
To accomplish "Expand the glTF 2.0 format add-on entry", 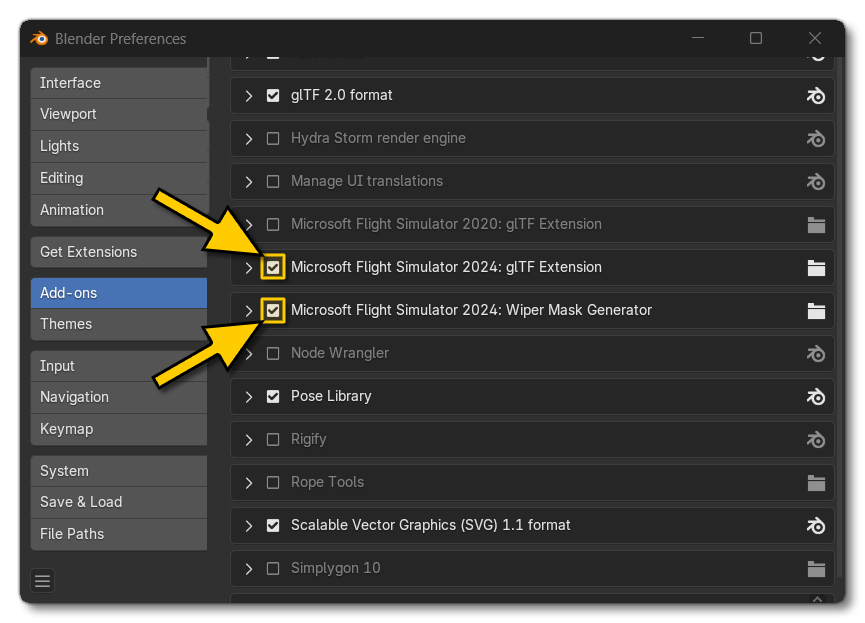I will (x=248, y=96).
